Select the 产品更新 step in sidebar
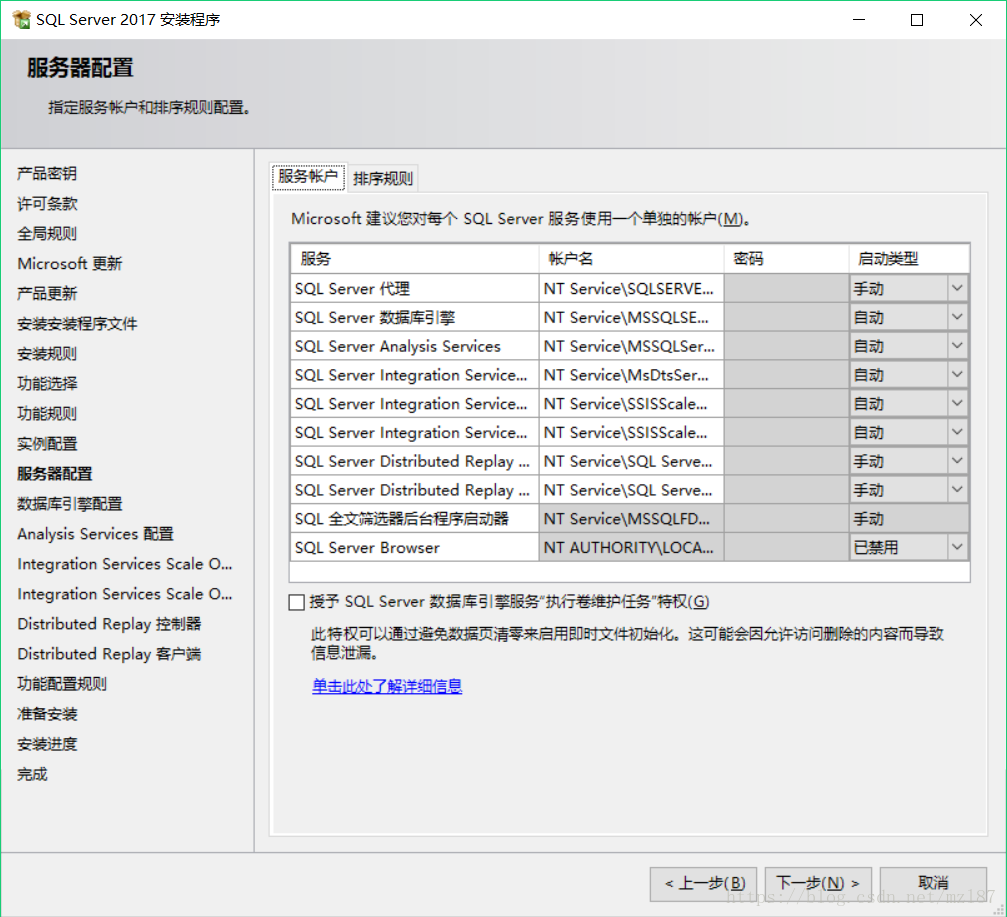This screenshot has height=917, width=1007. click(x=47, y=293)
